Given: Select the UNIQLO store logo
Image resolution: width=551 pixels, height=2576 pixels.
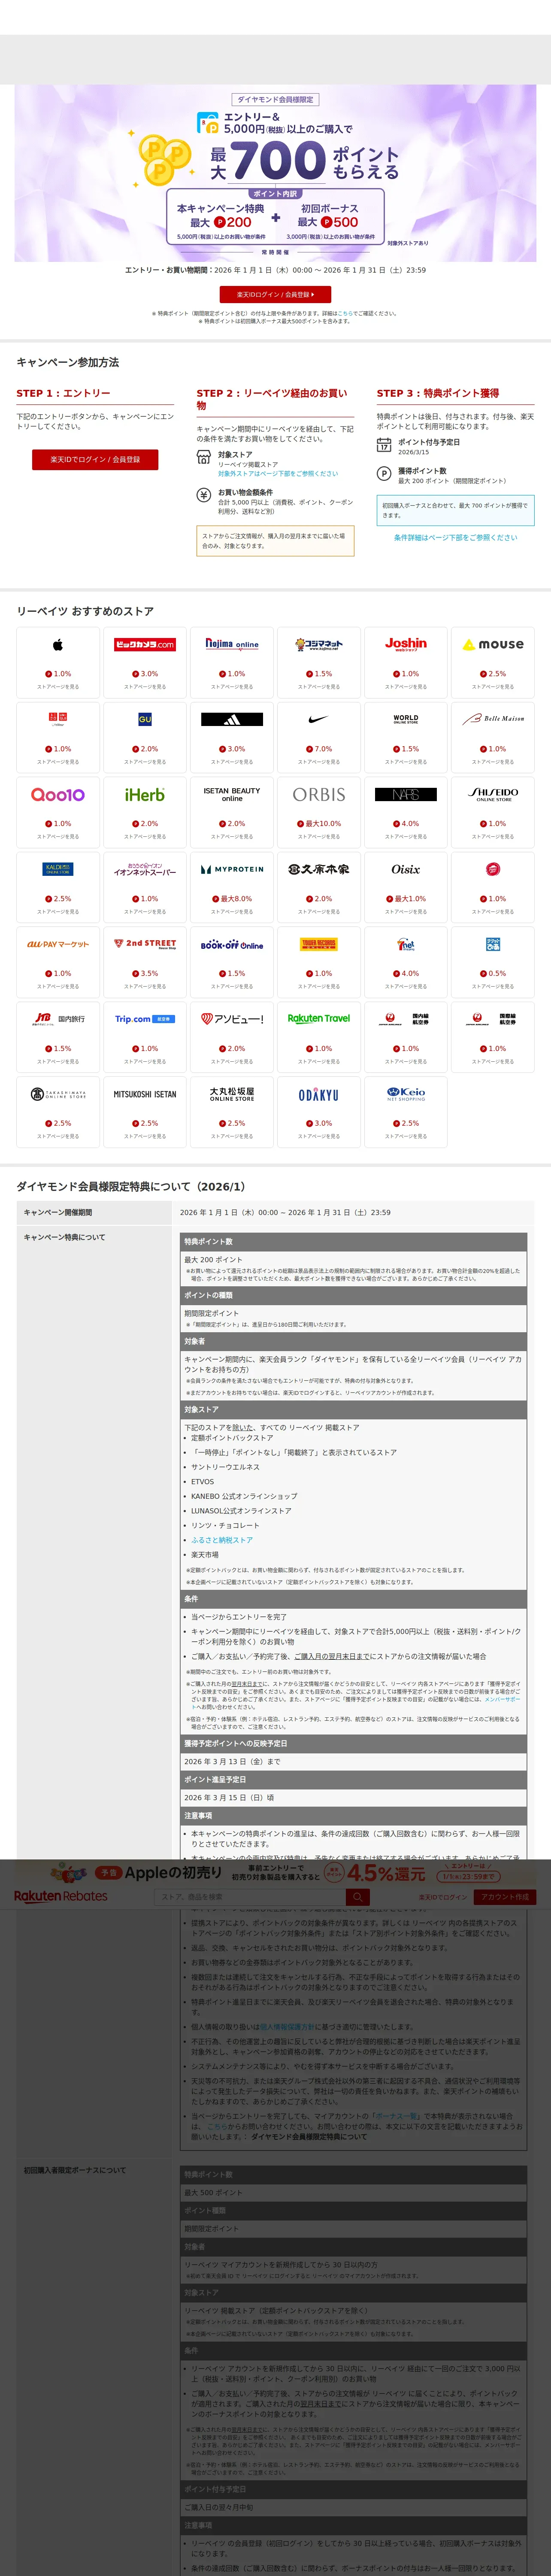Looking at the screenshot, I should coord(58,719).
